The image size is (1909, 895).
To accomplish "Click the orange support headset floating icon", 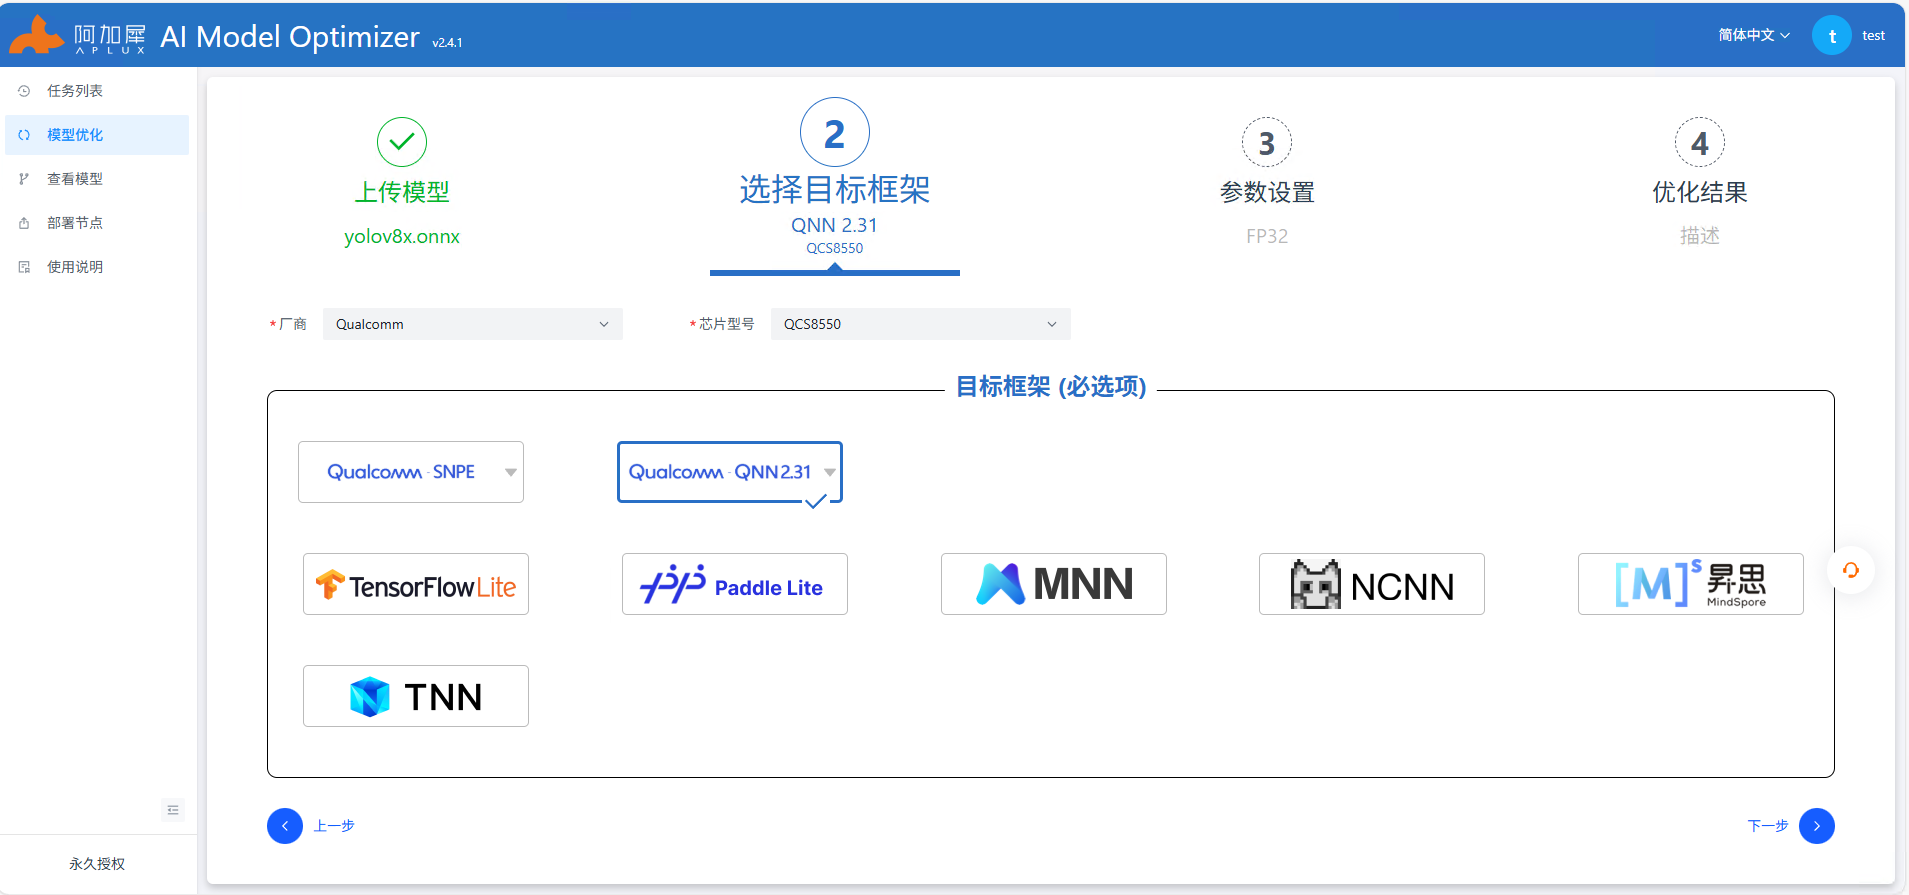I will pos(1851,570).
